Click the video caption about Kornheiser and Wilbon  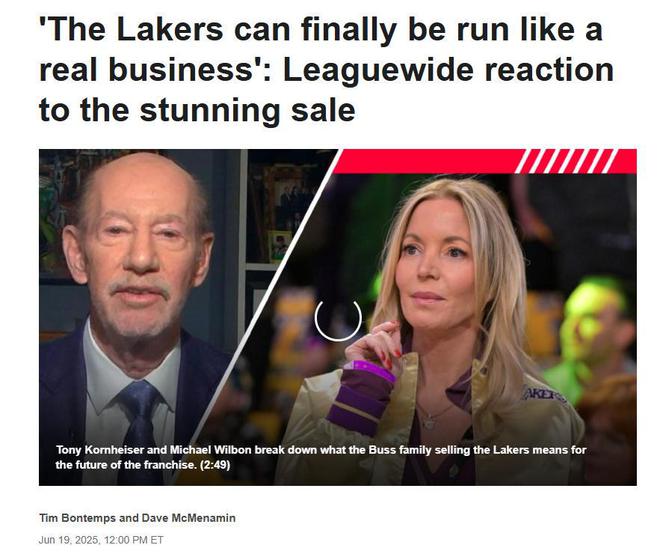pyautogui.click(x=321, y=457)
